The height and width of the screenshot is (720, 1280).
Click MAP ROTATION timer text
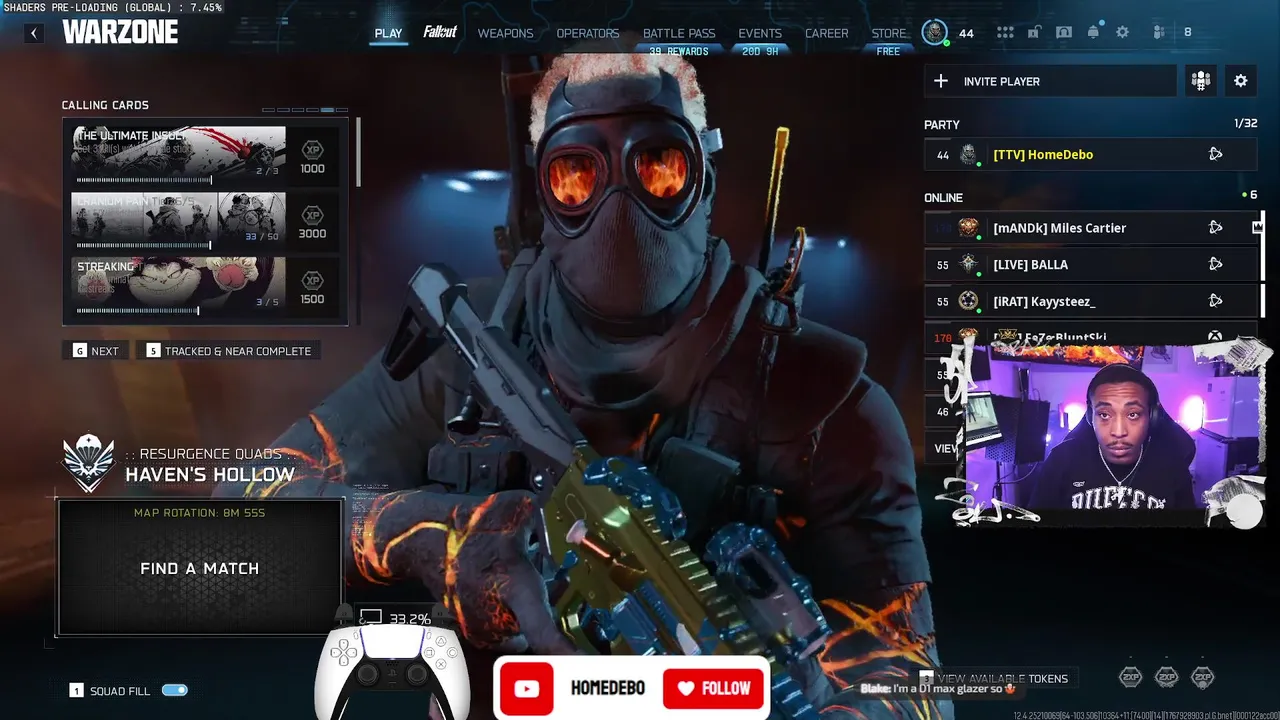[x=199, y=513]
